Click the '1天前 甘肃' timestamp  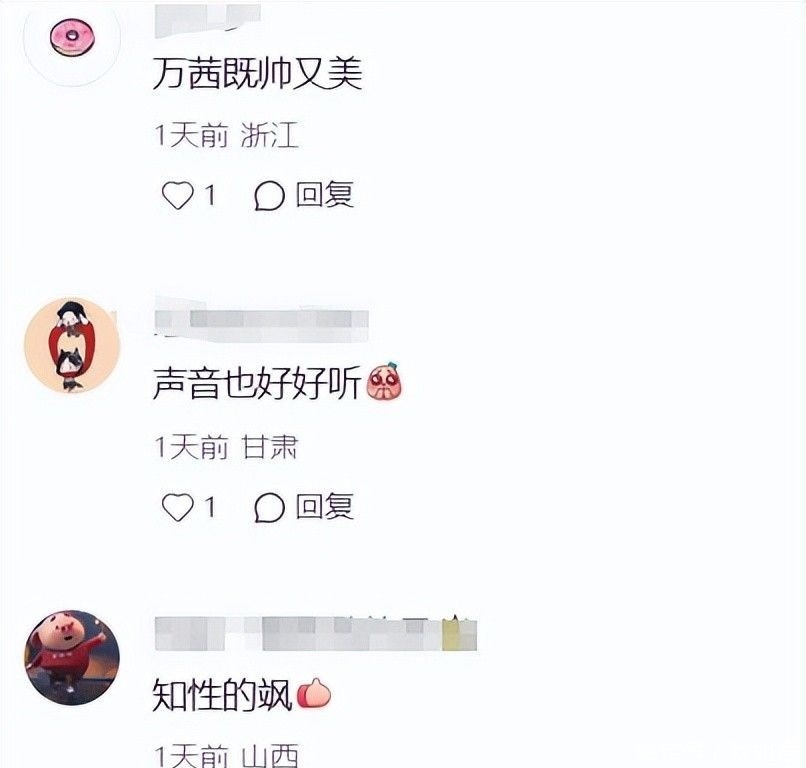[x=227, y=447]
